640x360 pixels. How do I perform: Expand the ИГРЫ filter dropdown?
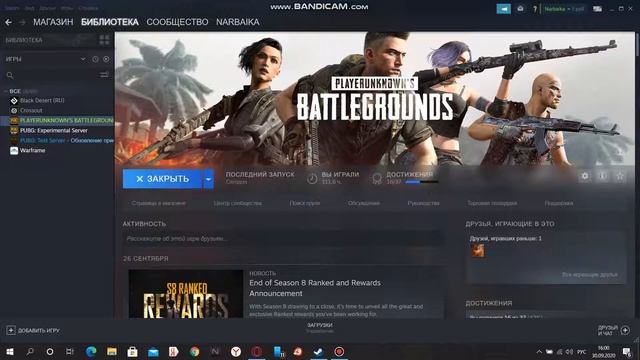(x=83, y=59)
